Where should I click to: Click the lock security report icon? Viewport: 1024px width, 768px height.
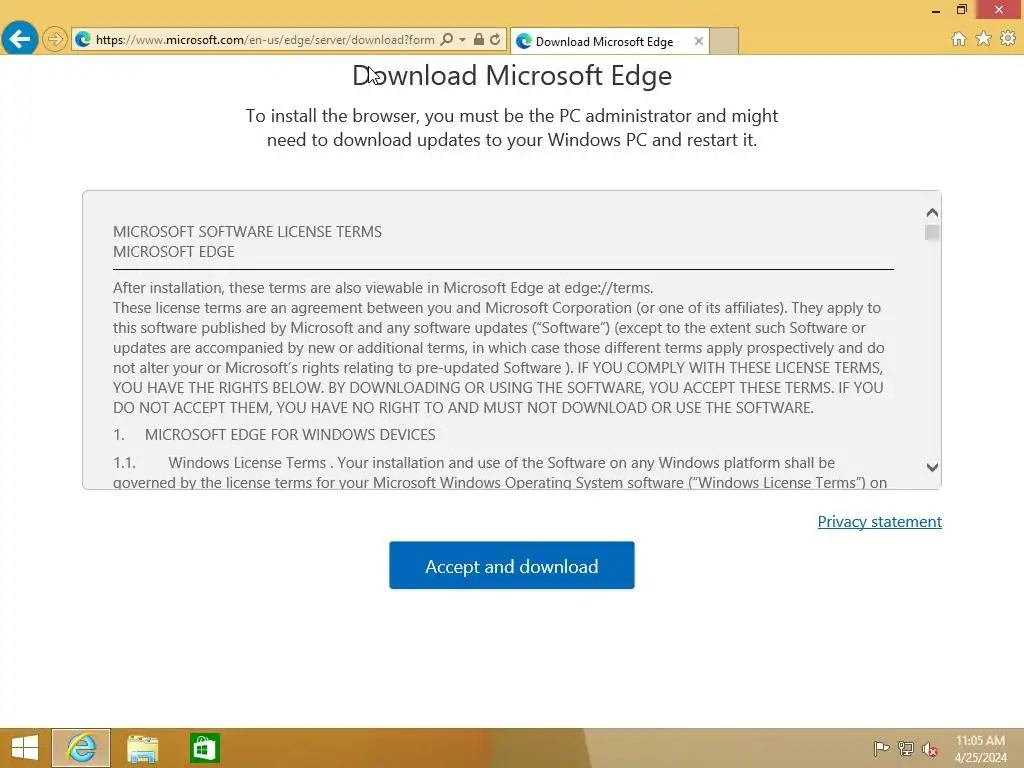coord(479,40)
